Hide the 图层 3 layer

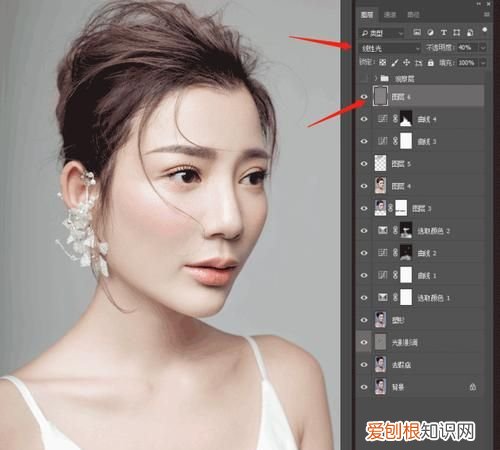(364, 208)
